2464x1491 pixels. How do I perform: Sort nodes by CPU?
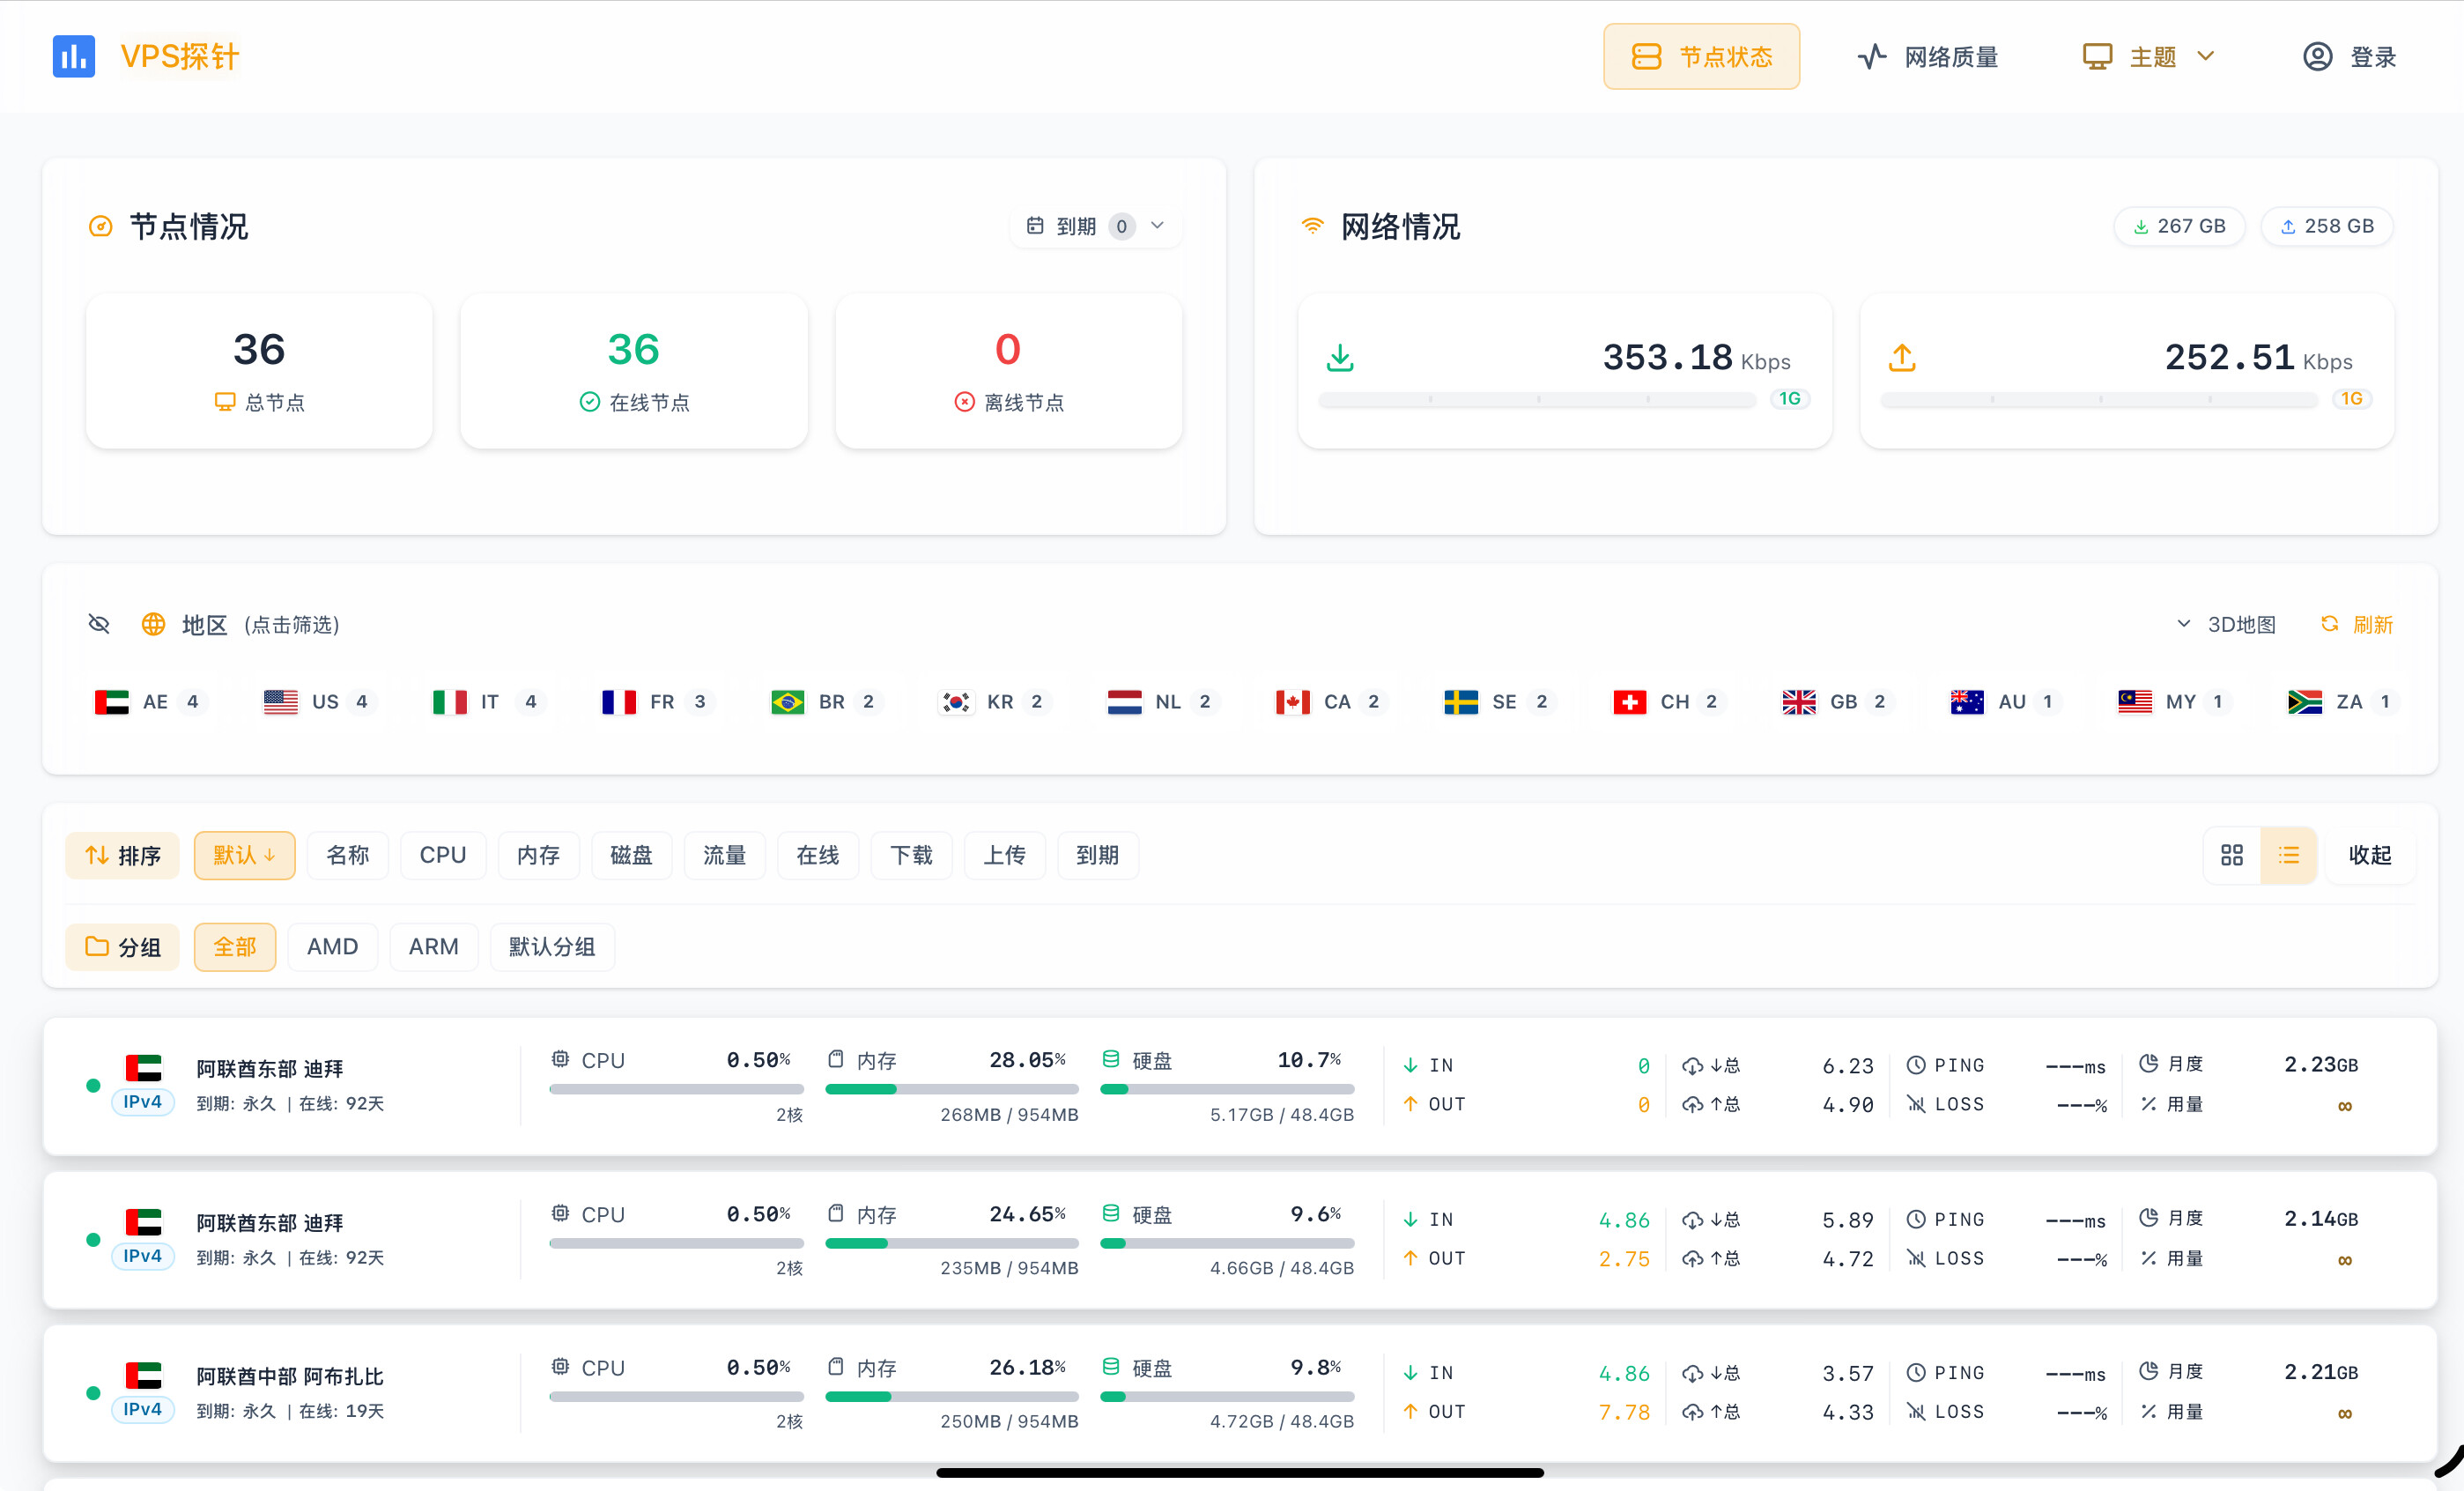(x=443, y=855)
